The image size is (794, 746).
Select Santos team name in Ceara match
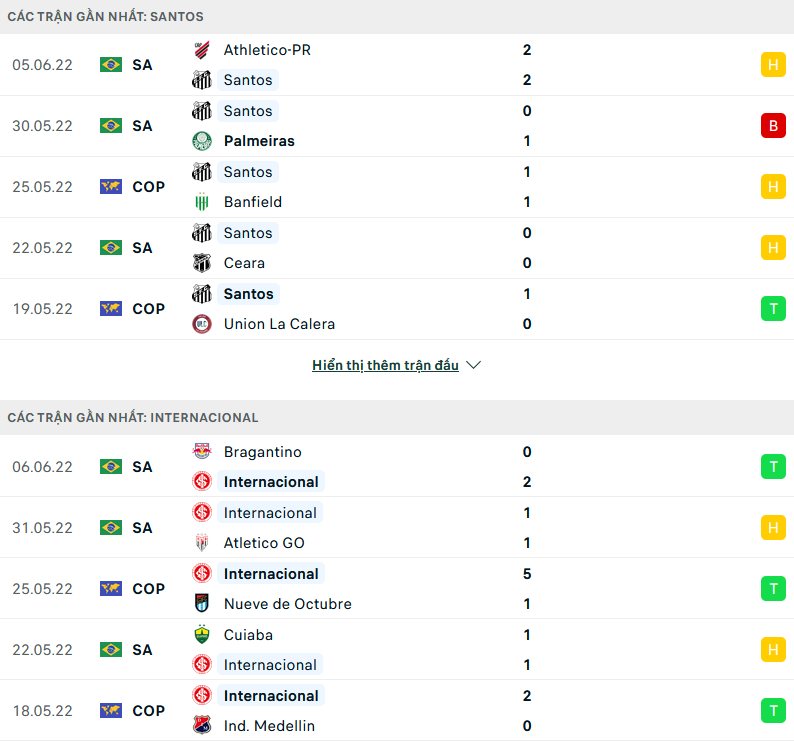(x=248, y=233)
